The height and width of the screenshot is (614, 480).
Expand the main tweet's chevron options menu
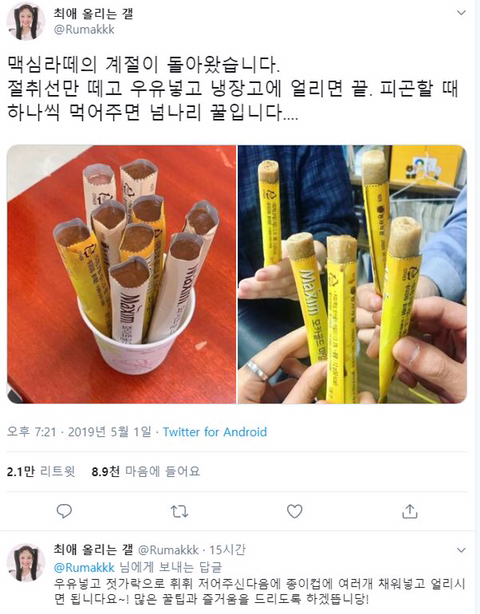(x=461, y=13)
